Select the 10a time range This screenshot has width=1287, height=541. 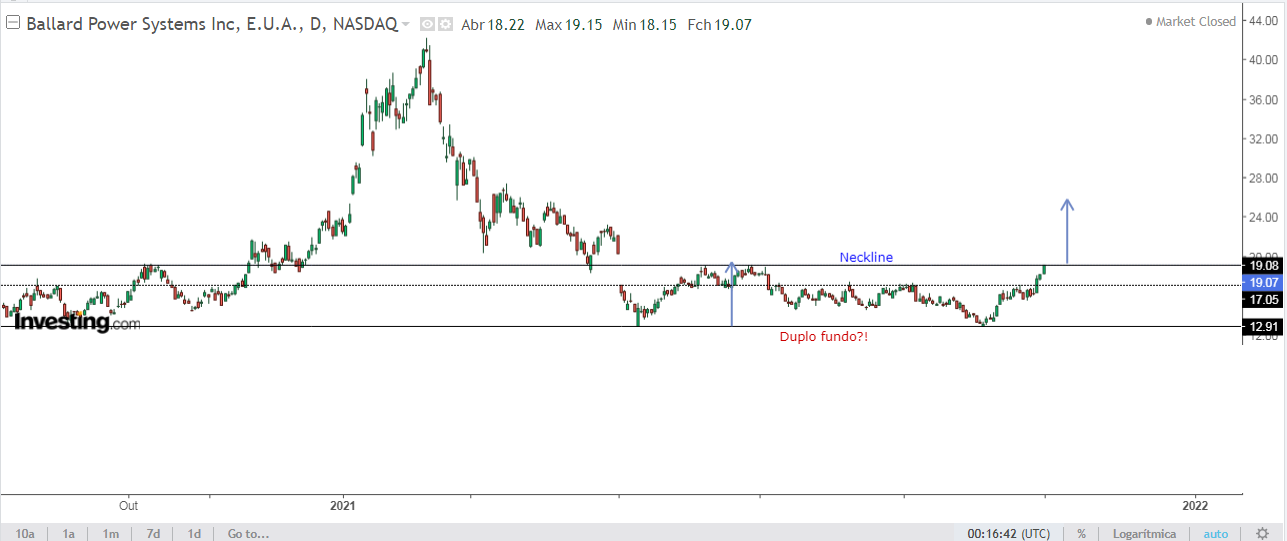[25, 533]
